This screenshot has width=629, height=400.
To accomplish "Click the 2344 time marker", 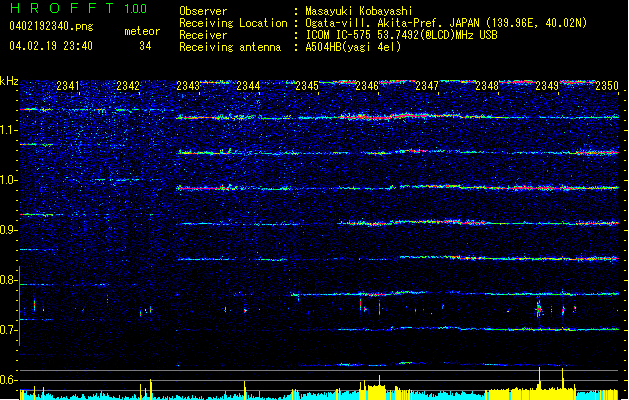I will tap(248, 86).
